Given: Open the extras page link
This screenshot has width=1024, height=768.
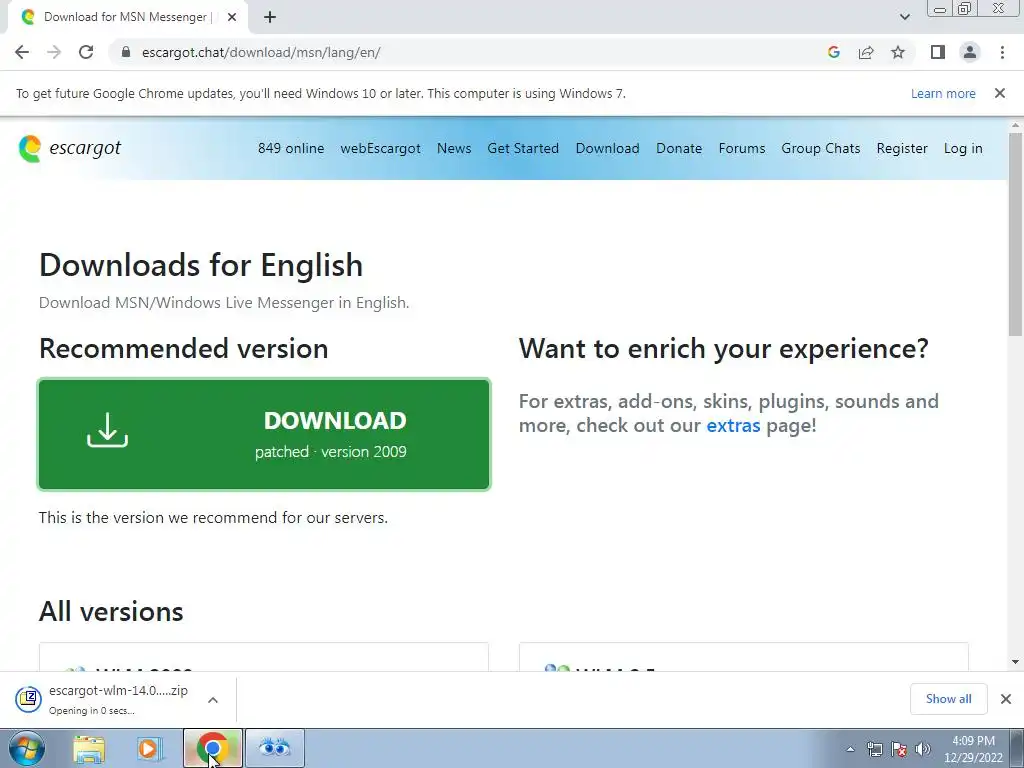Looking at the screenshot, I should pos(733,426).
